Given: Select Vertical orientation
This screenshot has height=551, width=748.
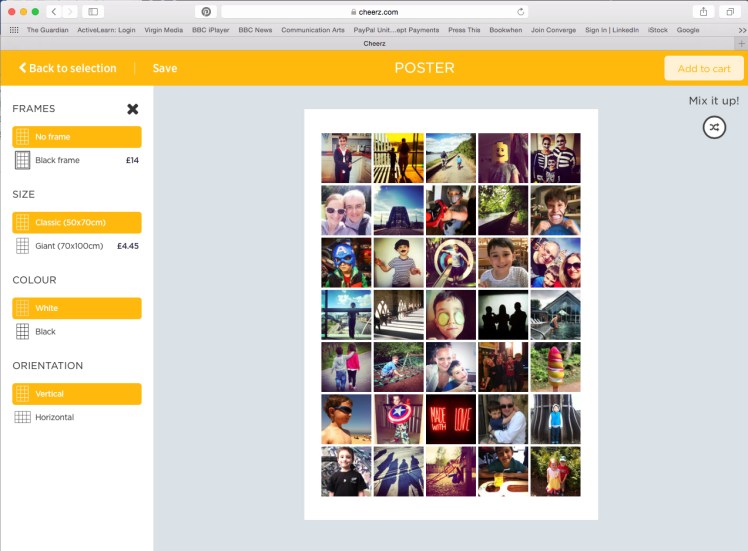Looking at the screenshot, I should [x=77, y=394].
